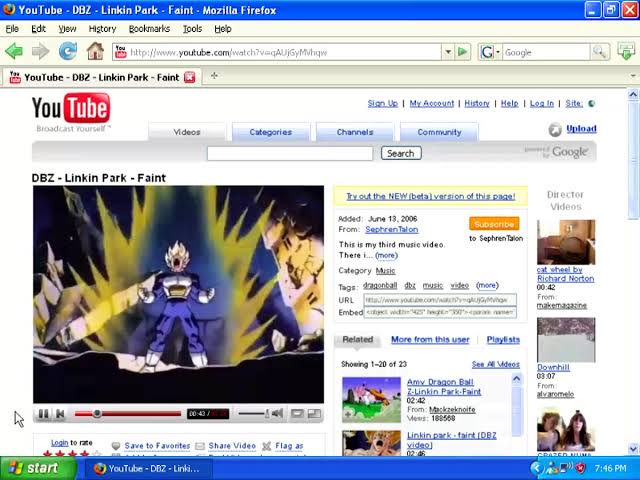Screen dimensions: 640x480
Task: Open the Edit menu
Action: 38,29
